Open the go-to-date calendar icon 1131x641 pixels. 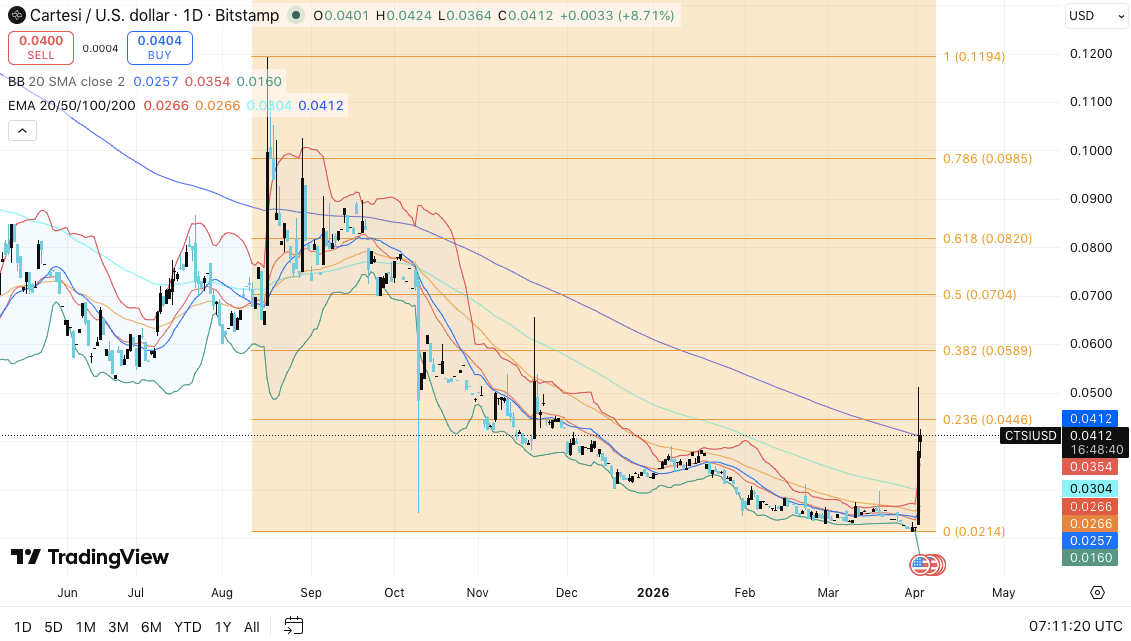coord(294,626)
